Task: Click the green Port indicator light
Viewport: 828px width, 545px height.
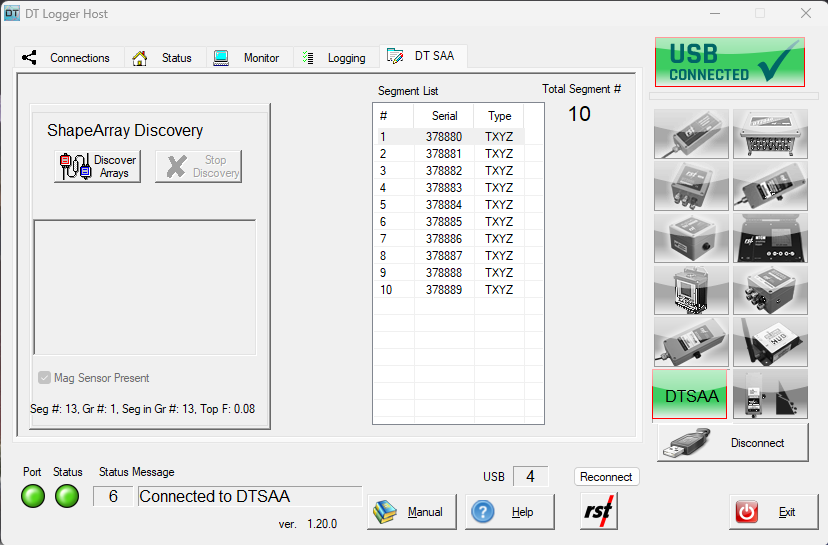Action: [33, 496]
